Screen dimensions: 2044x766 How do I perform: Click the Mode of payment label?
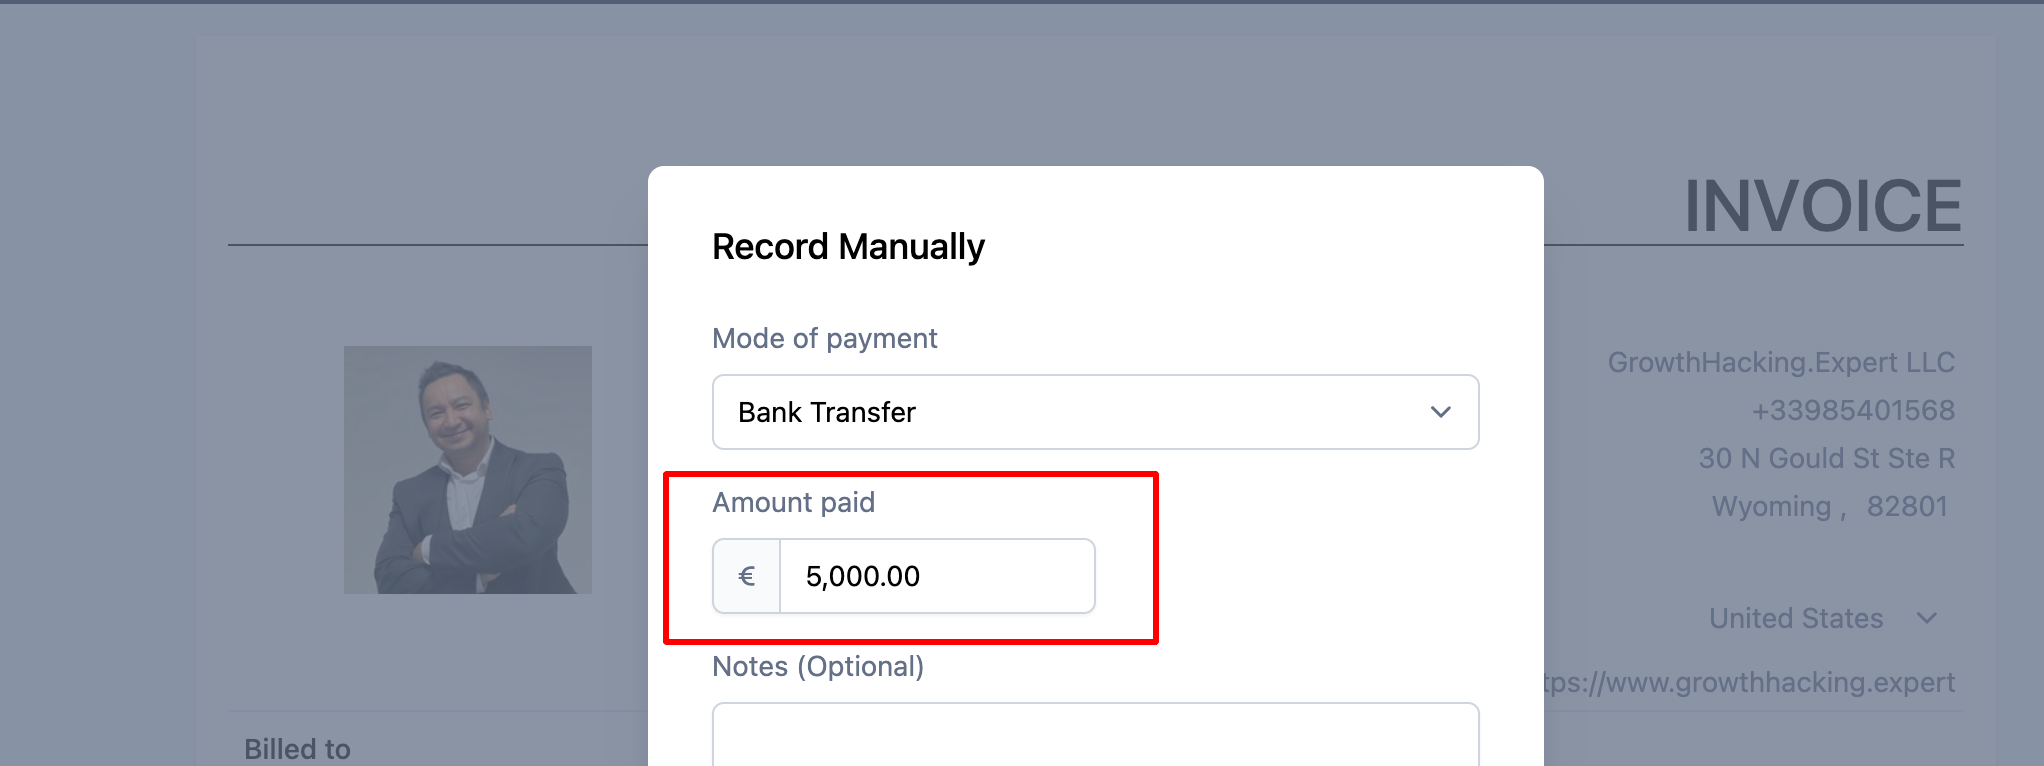point(824,338)
